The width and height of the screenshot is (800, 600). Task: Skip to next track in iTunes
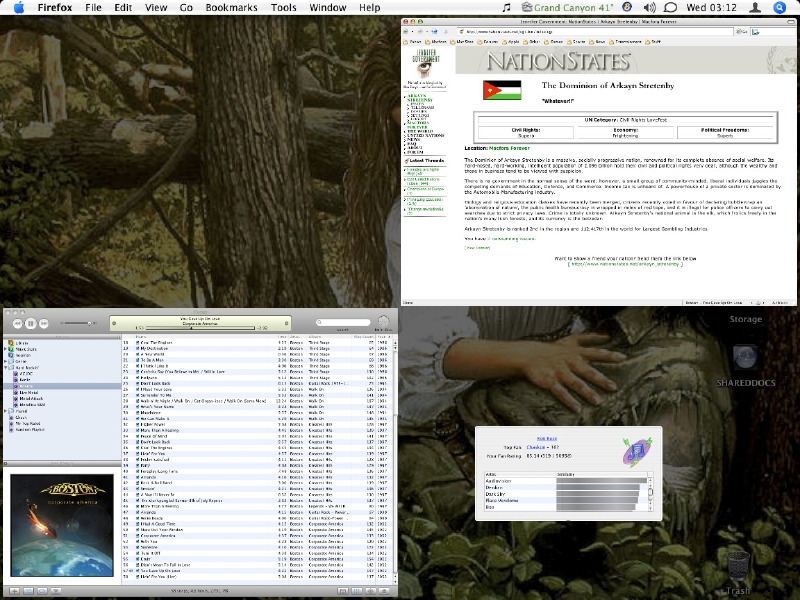click(x=46, y=323)
